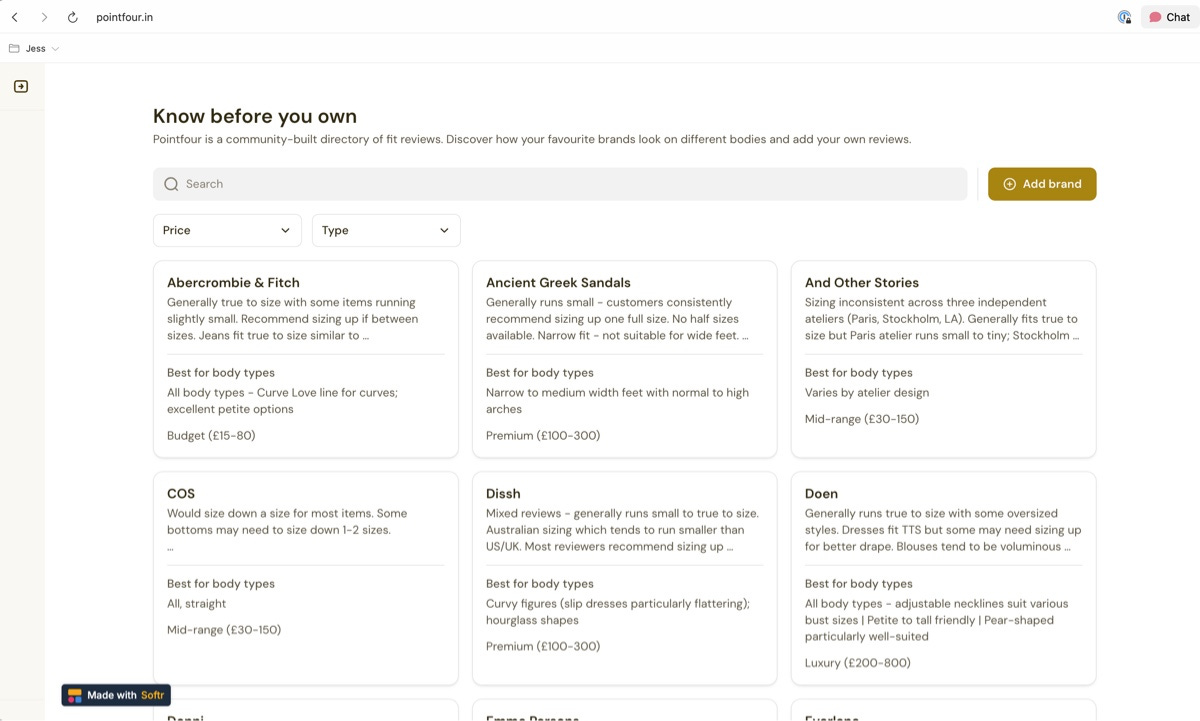
Task: Reload the page with the refresh icon
Action: [x=73, y=17]
